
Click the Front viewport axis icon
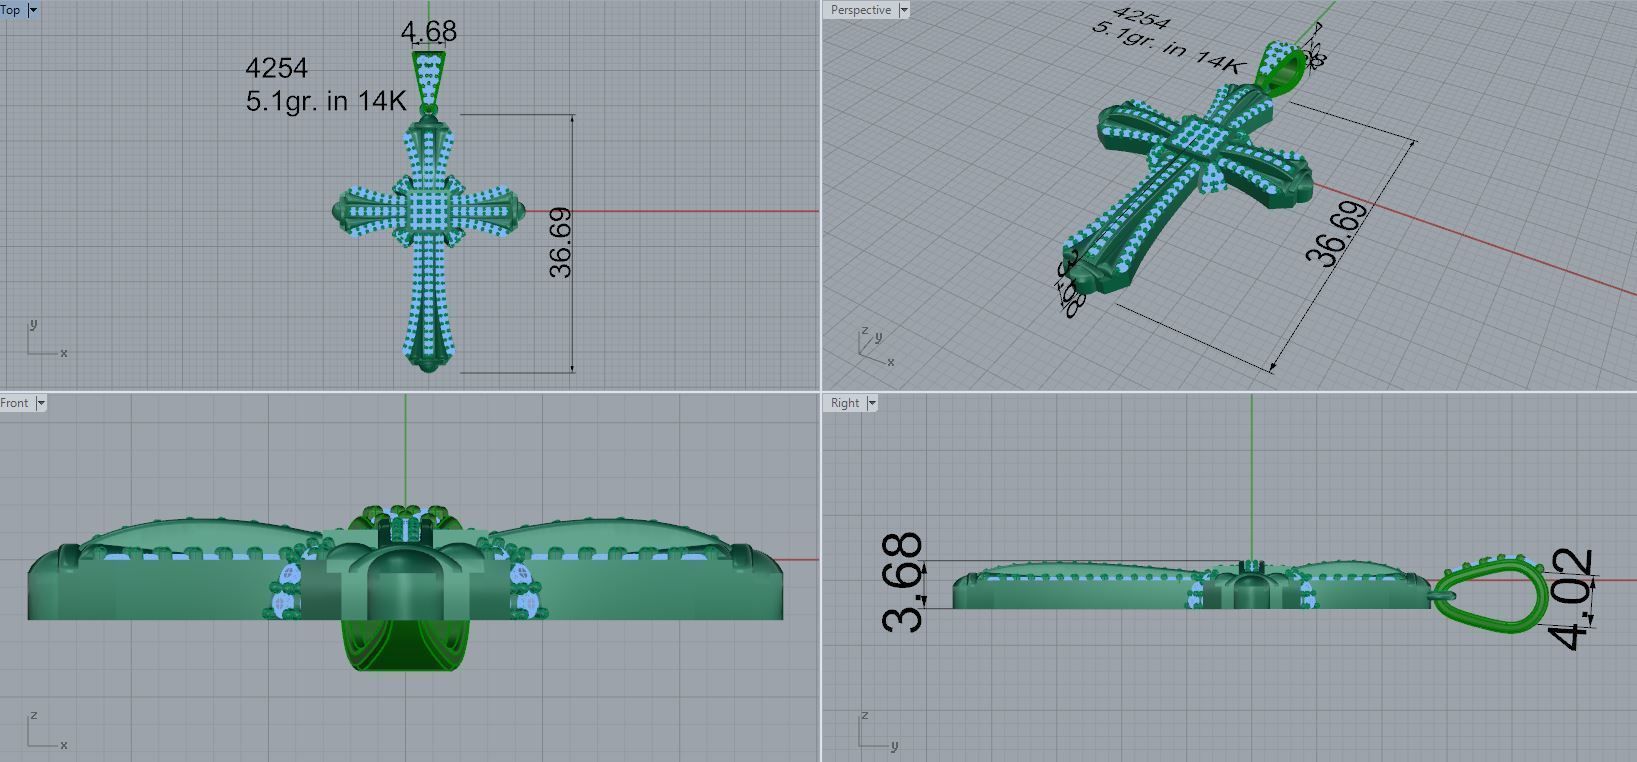[46, 731]
